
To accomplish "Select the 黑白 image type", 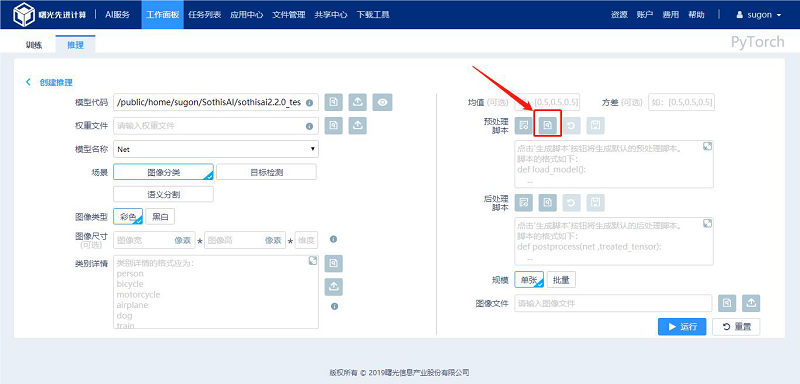I will (160, 217).
